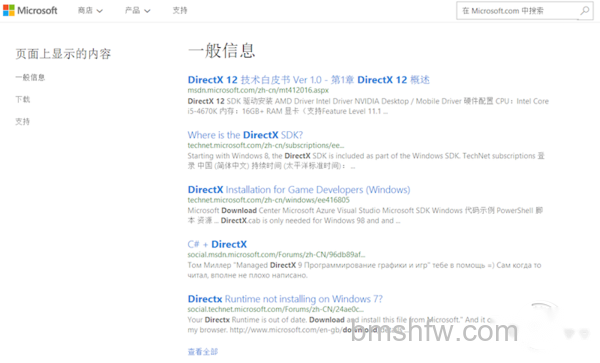Jump to 一般信息 section in sidebar

(30, 77)
